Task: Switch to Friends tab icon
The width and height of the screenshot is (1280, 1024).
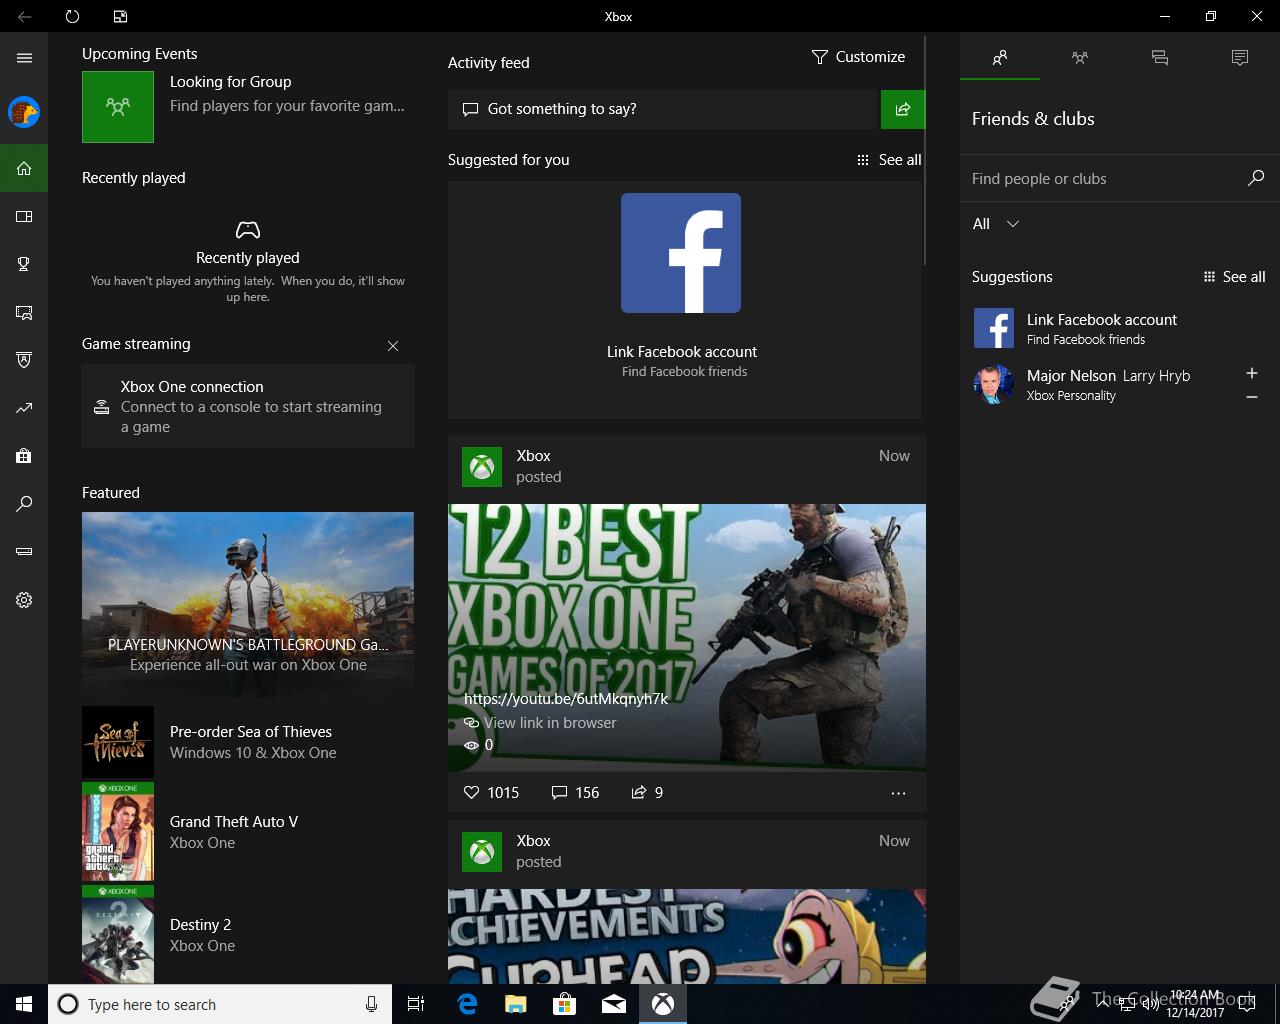Action: click(1000, 58)
